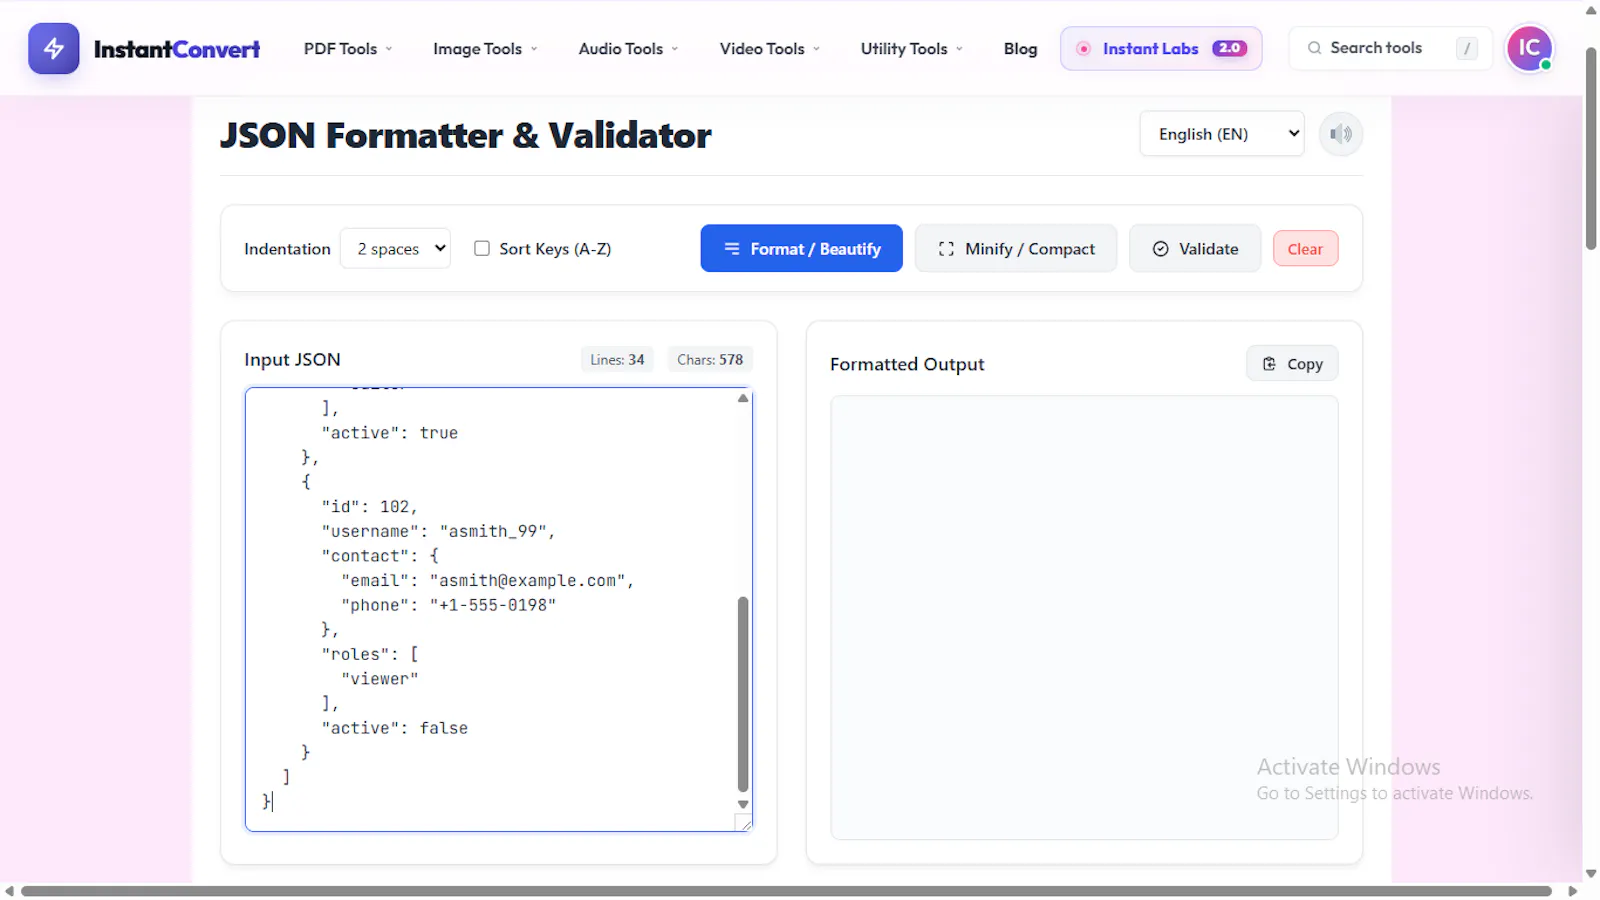Screen dimensions: 1600x900
Task: Click the Input JSON scroll up arrow
Action: [743, 398]
